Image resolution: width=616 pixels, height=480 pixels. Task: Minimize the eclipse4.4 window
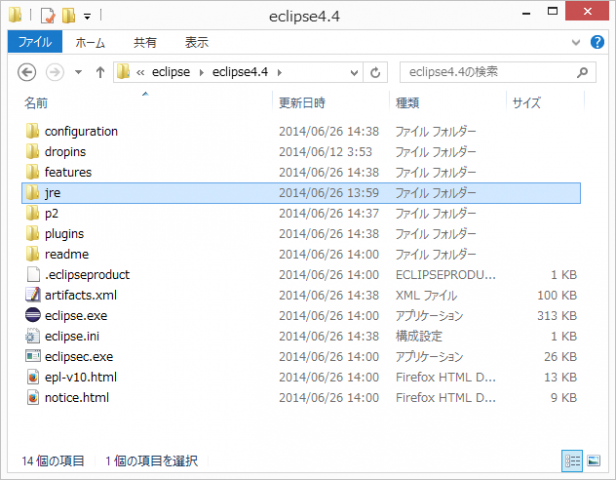tap(526, 13)
